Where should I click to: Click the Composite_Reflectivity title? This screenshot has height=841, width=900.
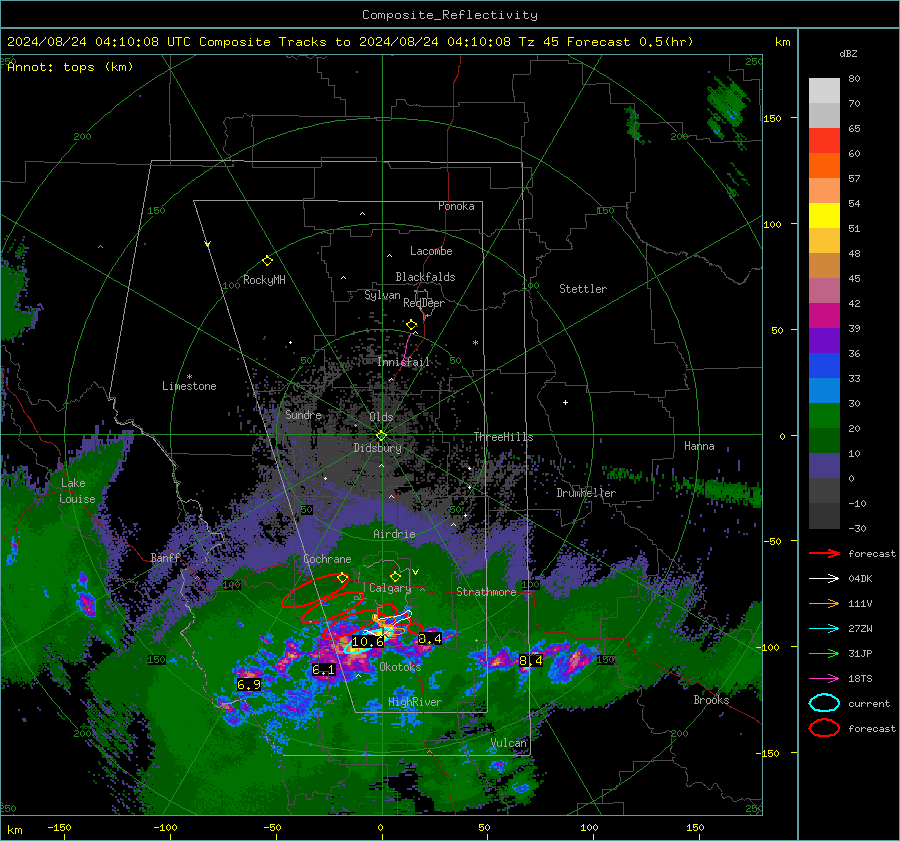[x=449, y=15]
